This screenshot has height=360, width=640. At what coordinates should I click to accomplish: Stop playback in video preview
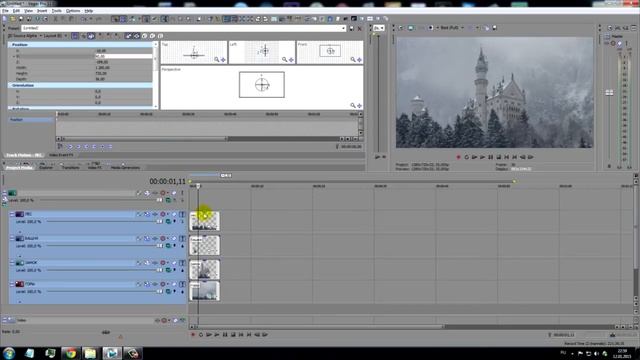pos(498,157)
